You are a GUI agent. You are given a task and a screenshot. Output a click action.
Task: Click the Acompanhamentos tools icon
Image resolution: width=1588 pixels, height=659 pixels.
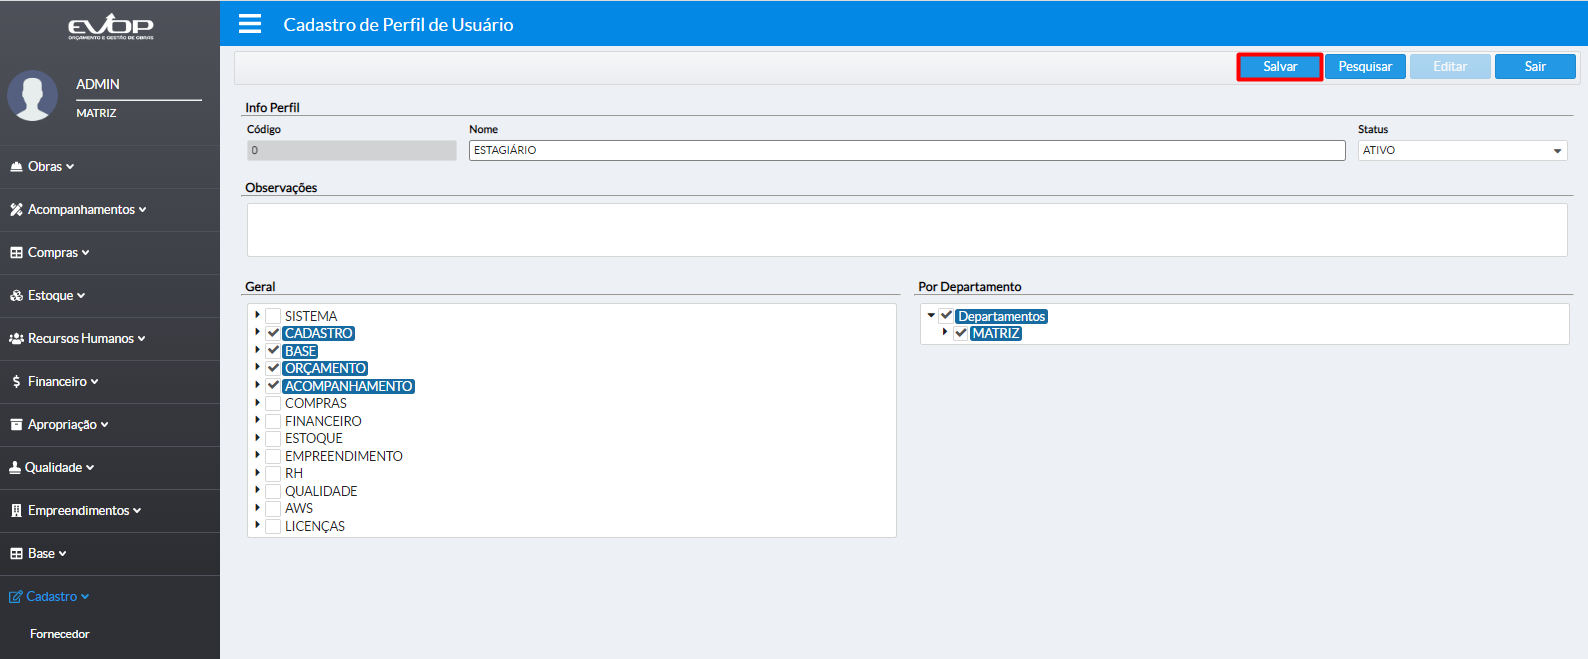(16, 210)
